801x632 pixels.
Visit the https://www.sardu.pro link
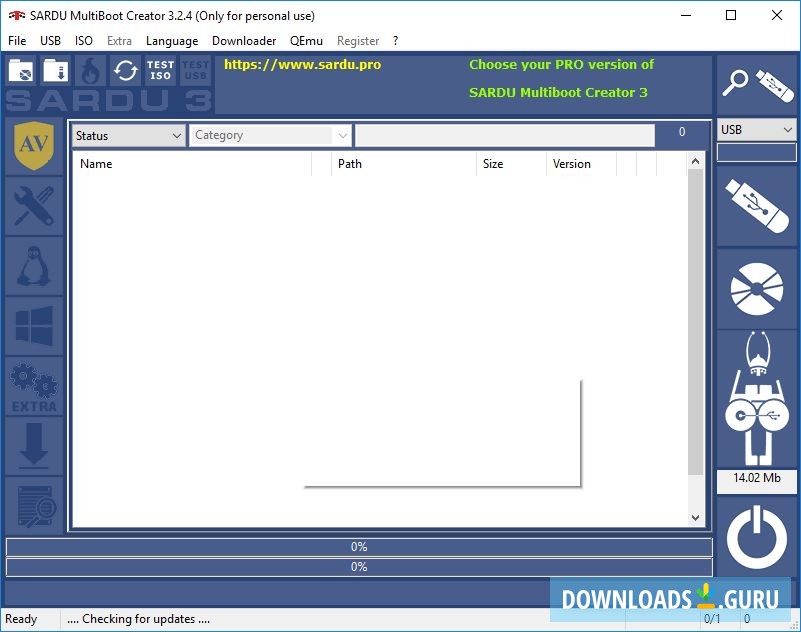(302, 65)
